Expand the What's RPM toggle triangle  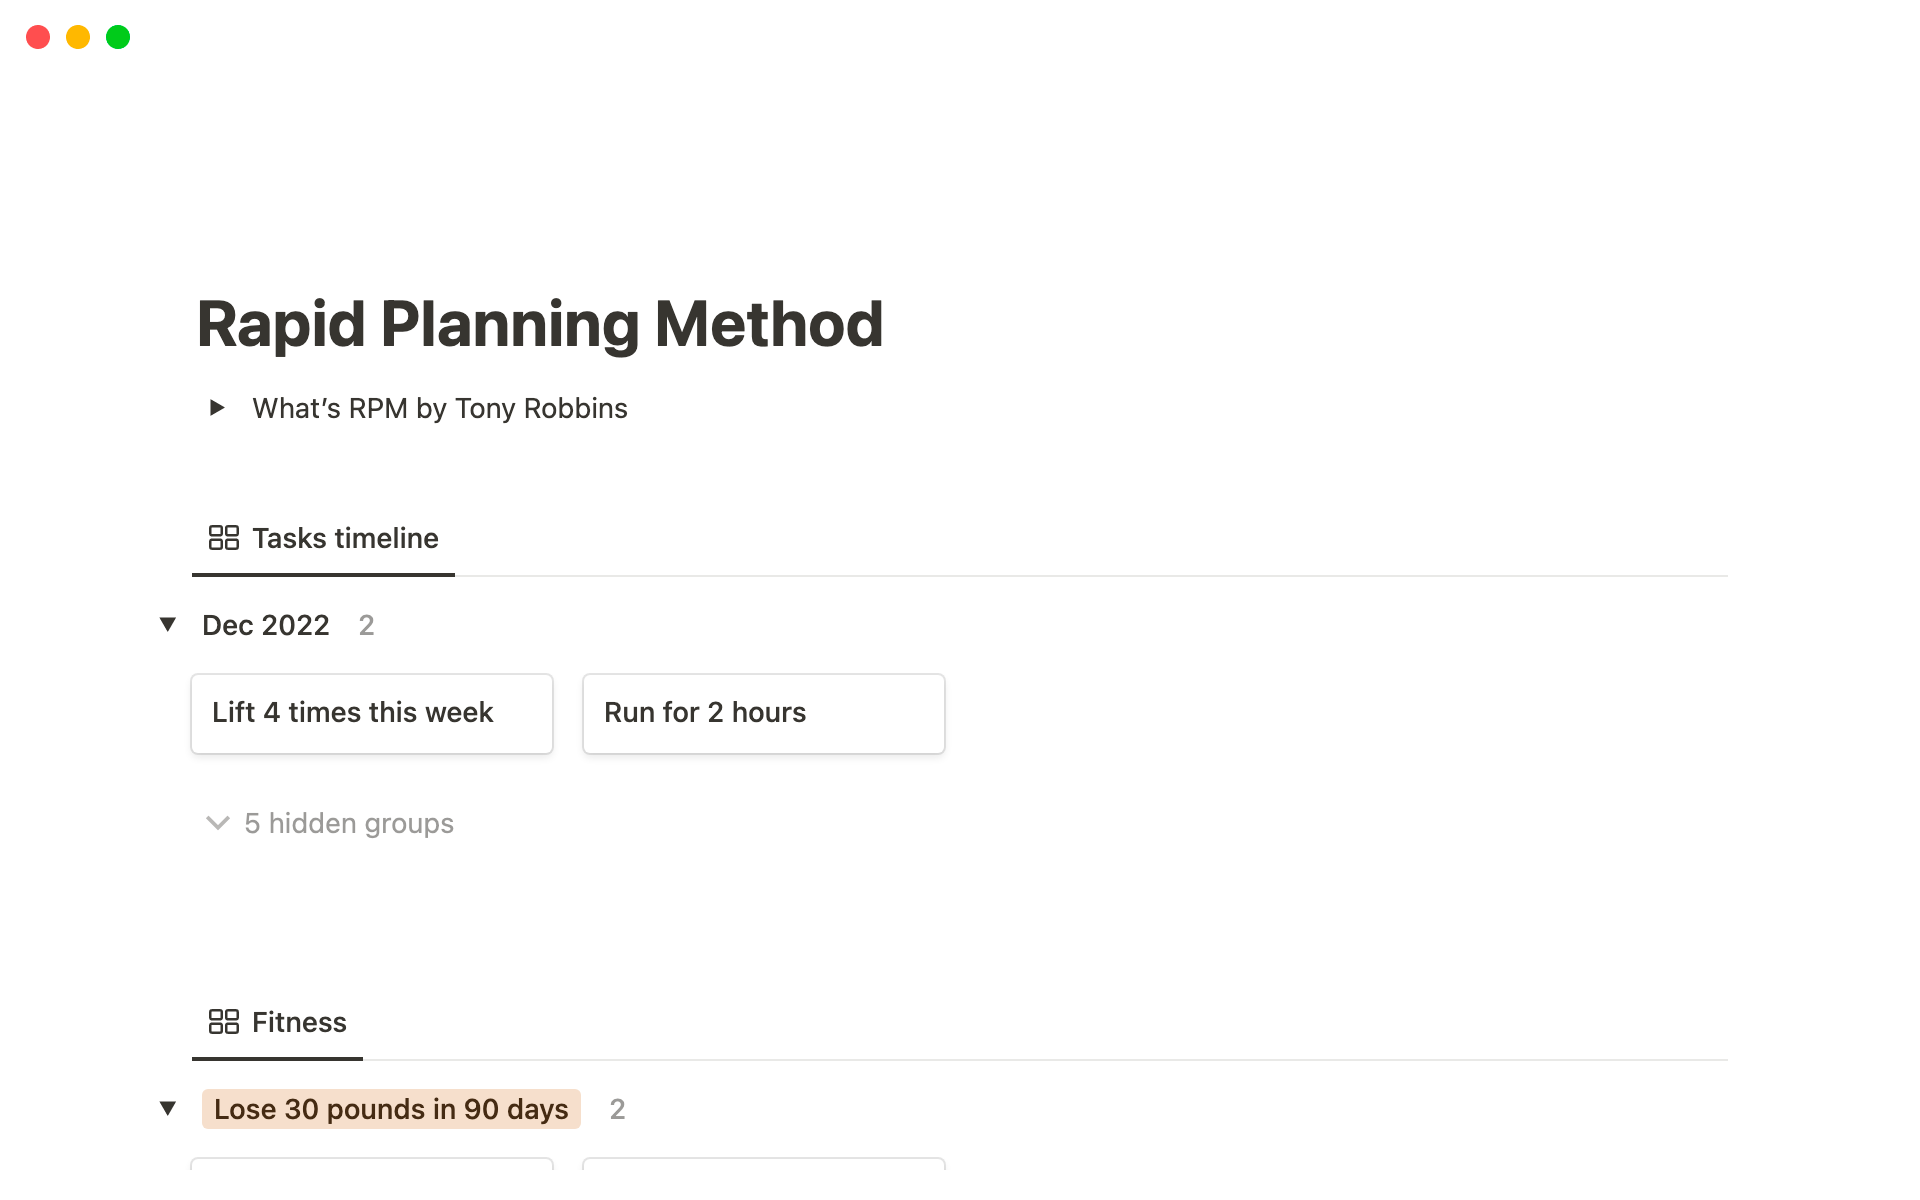point(216,408)
